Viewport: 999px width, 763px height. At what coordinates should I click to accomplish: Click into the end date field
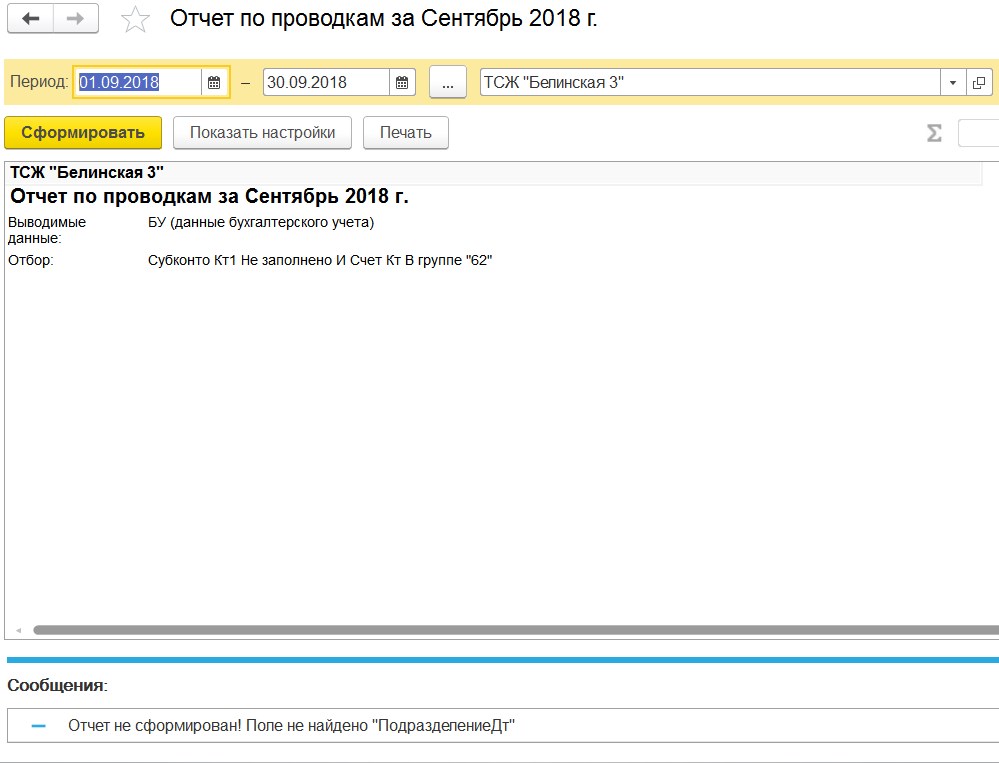coord(325,83)
